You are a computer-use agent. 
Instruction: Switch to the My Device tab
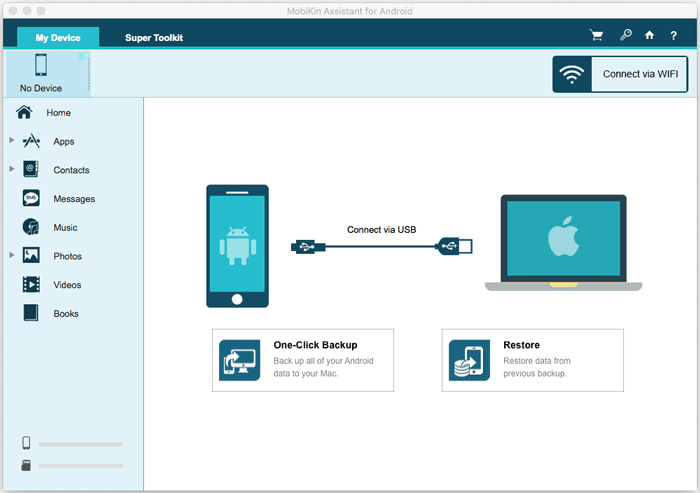(x=58, y=38)
